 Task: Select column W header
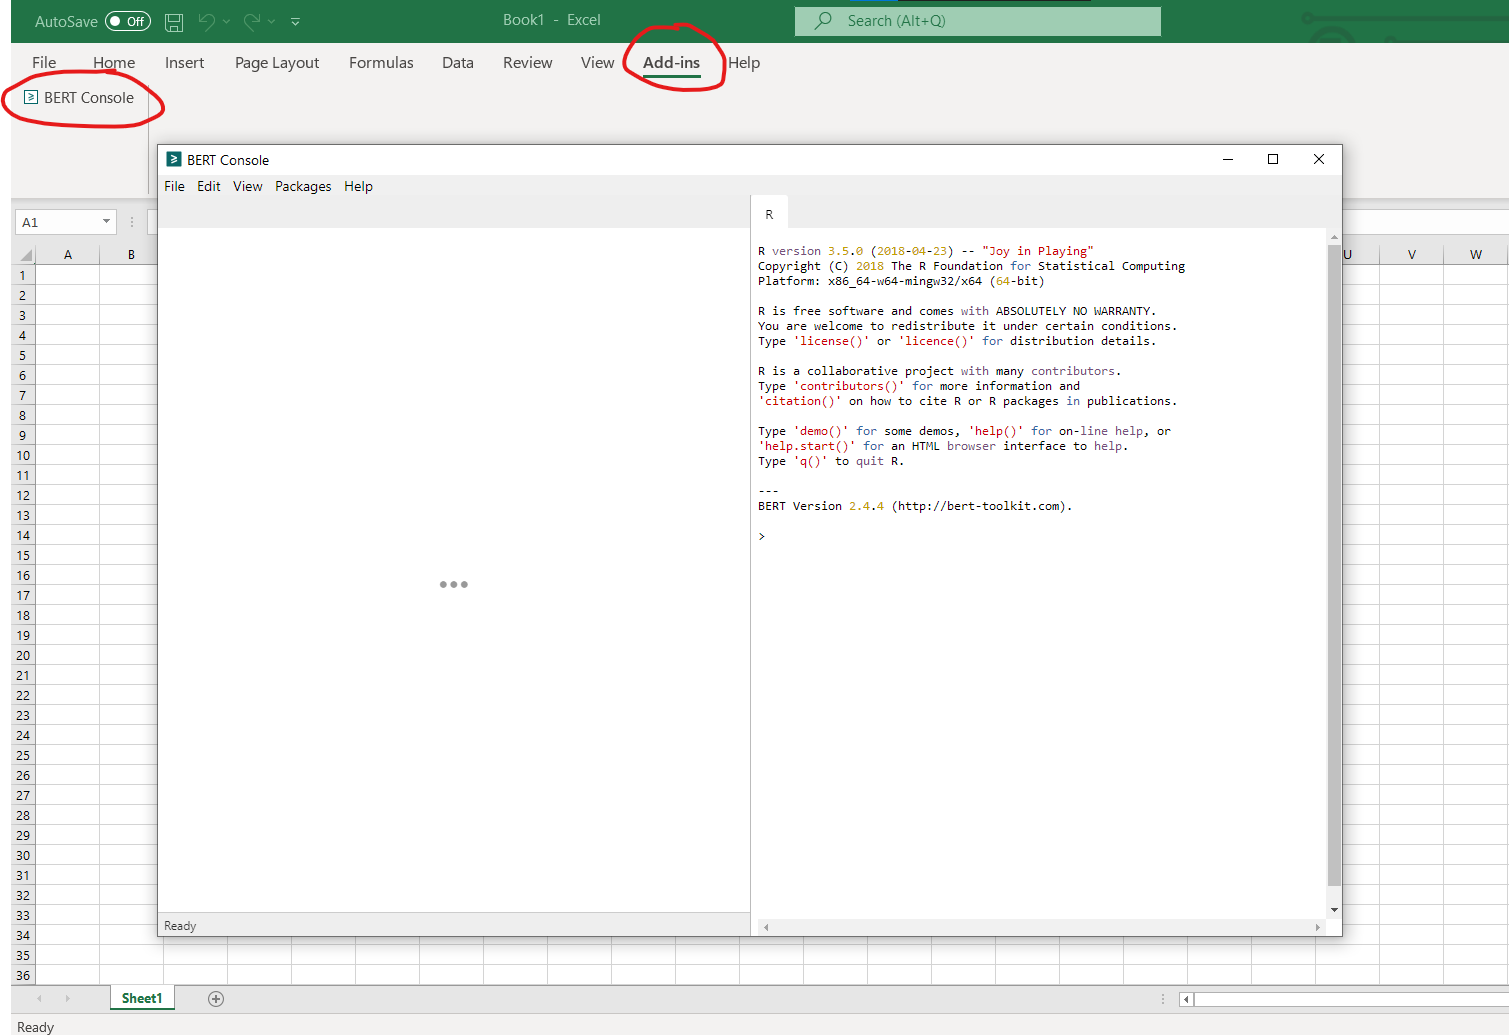(1475, 254)
